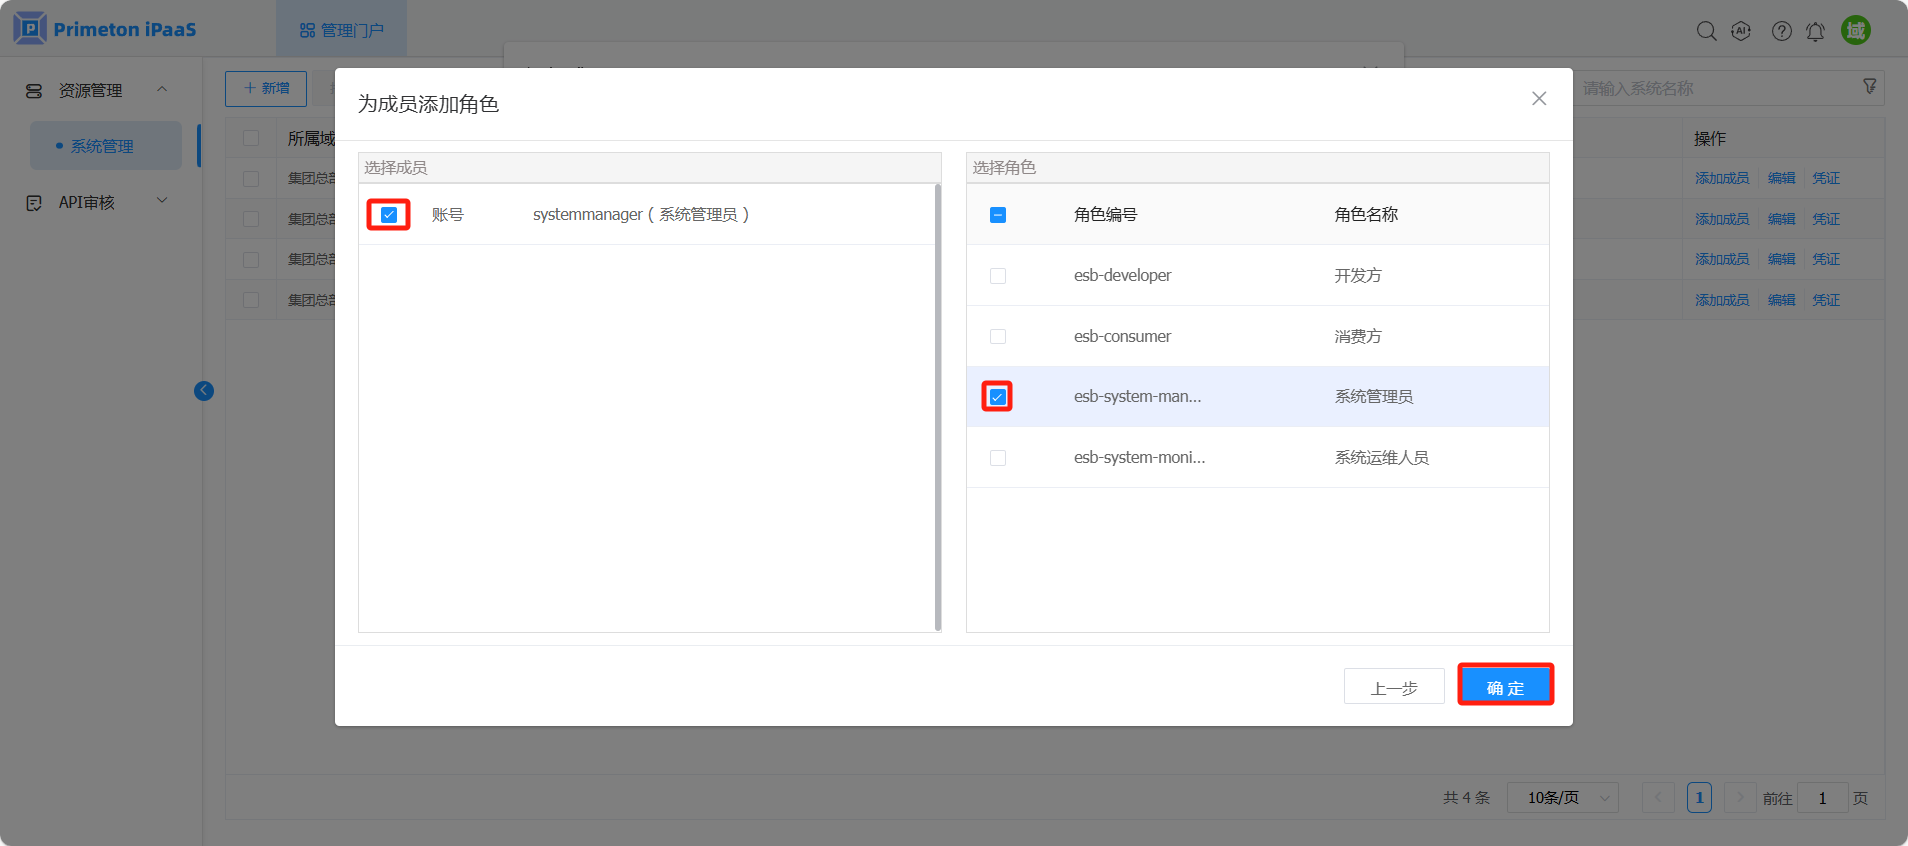Screen dimensions: 1908x846
Task: Open the help question mark icon
Action: 1781,31
